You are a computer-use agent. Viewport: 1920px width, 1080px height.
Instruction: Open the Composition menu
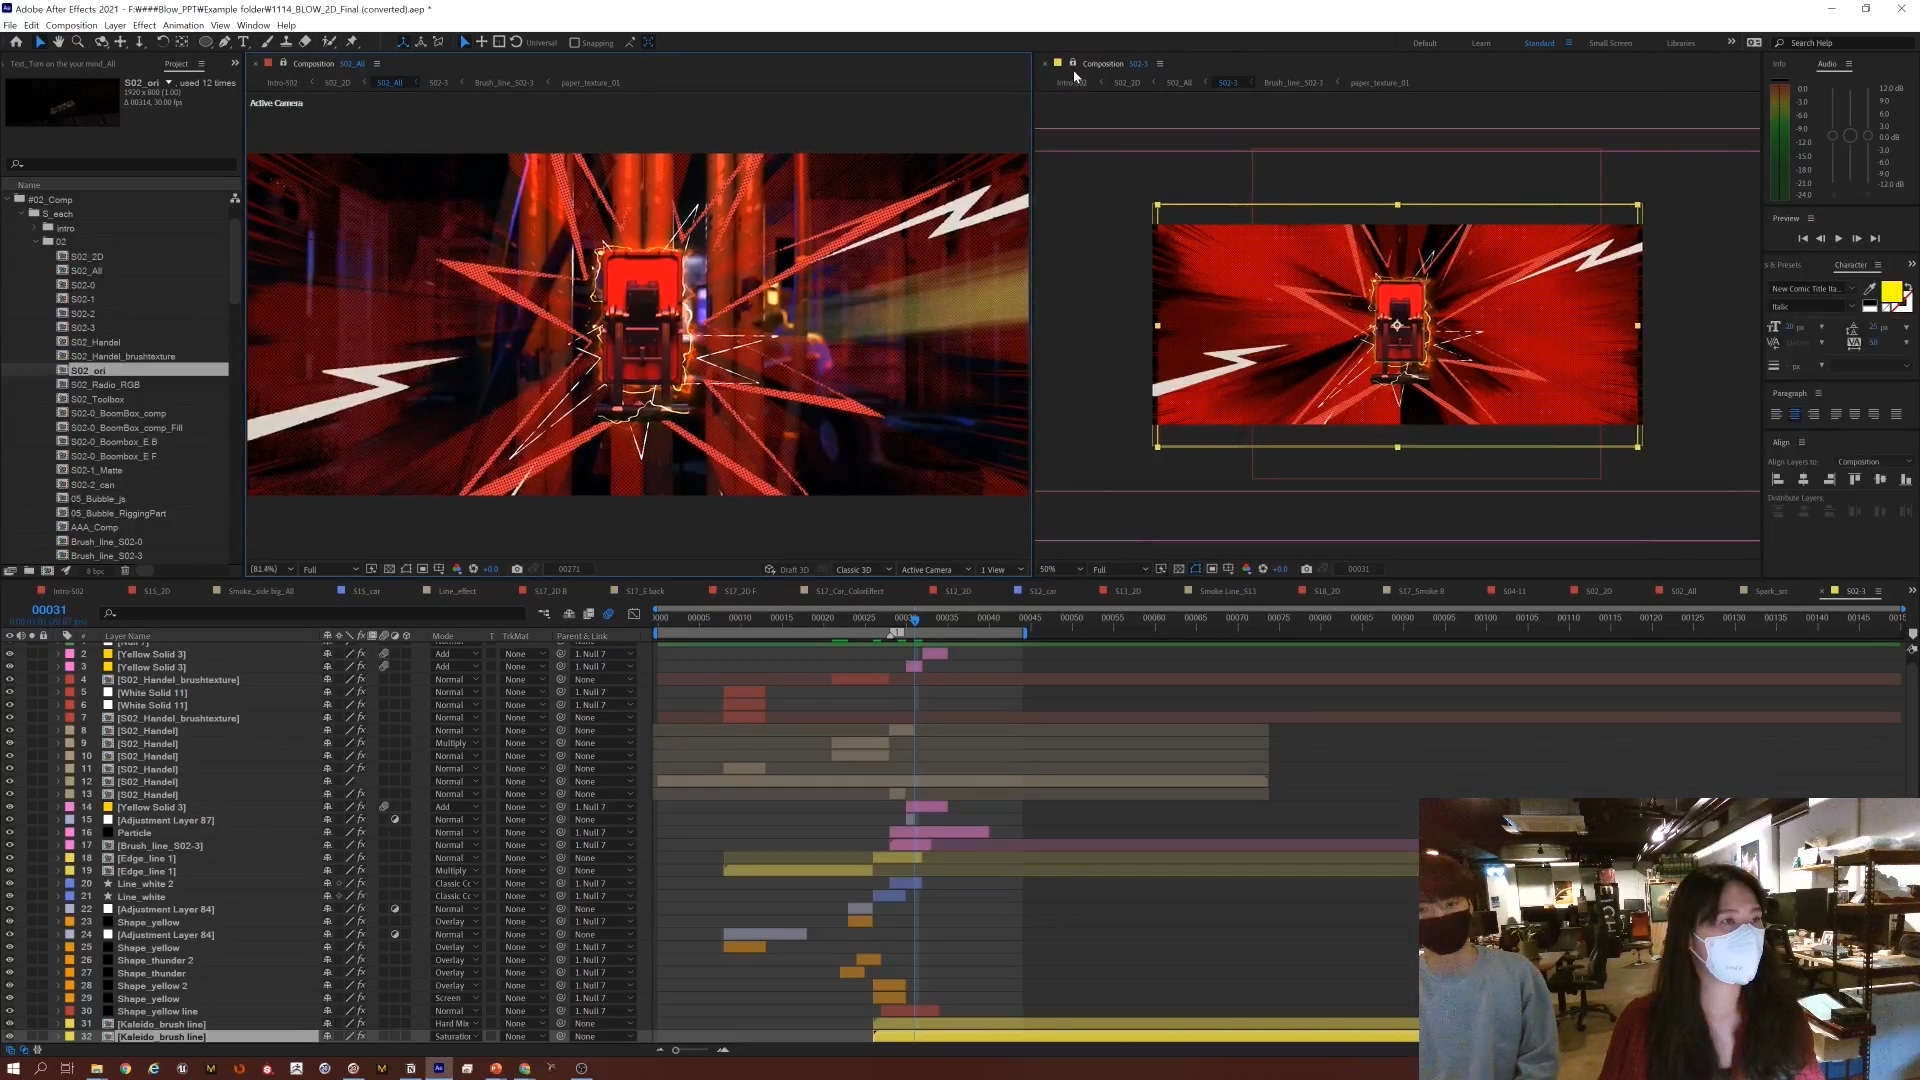tap(71, 25)
